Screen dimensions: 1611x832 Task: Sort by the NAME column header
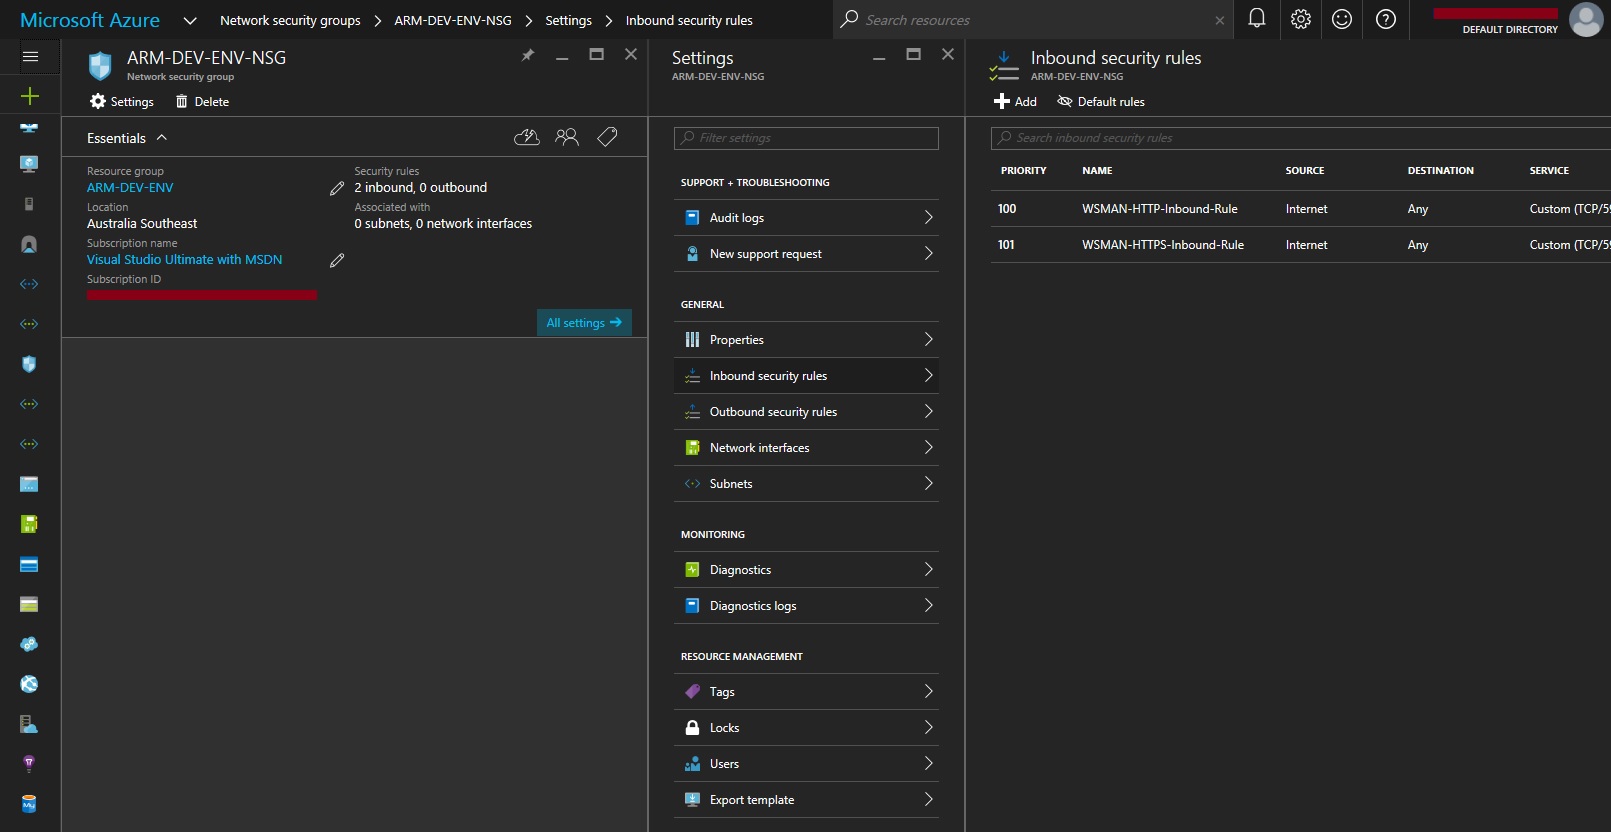pyautogui.click(x=1097, y=171)
